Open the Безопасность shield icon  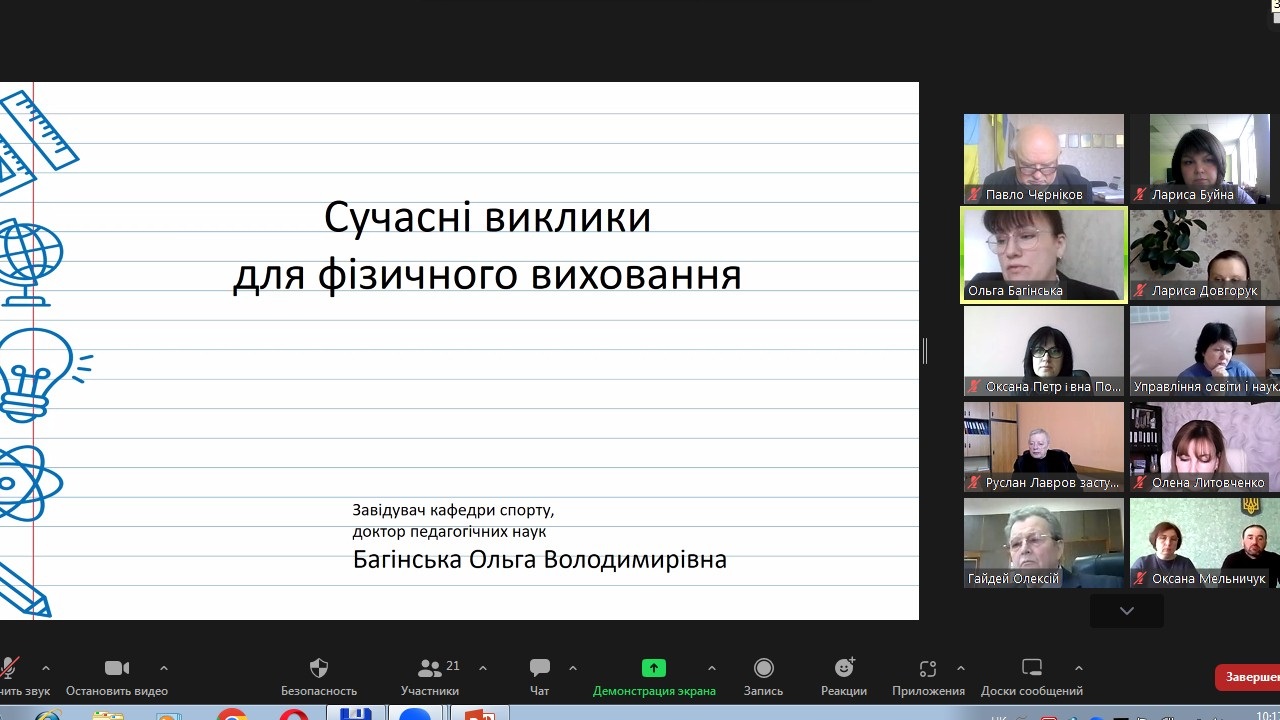click(x=319, y=668)
